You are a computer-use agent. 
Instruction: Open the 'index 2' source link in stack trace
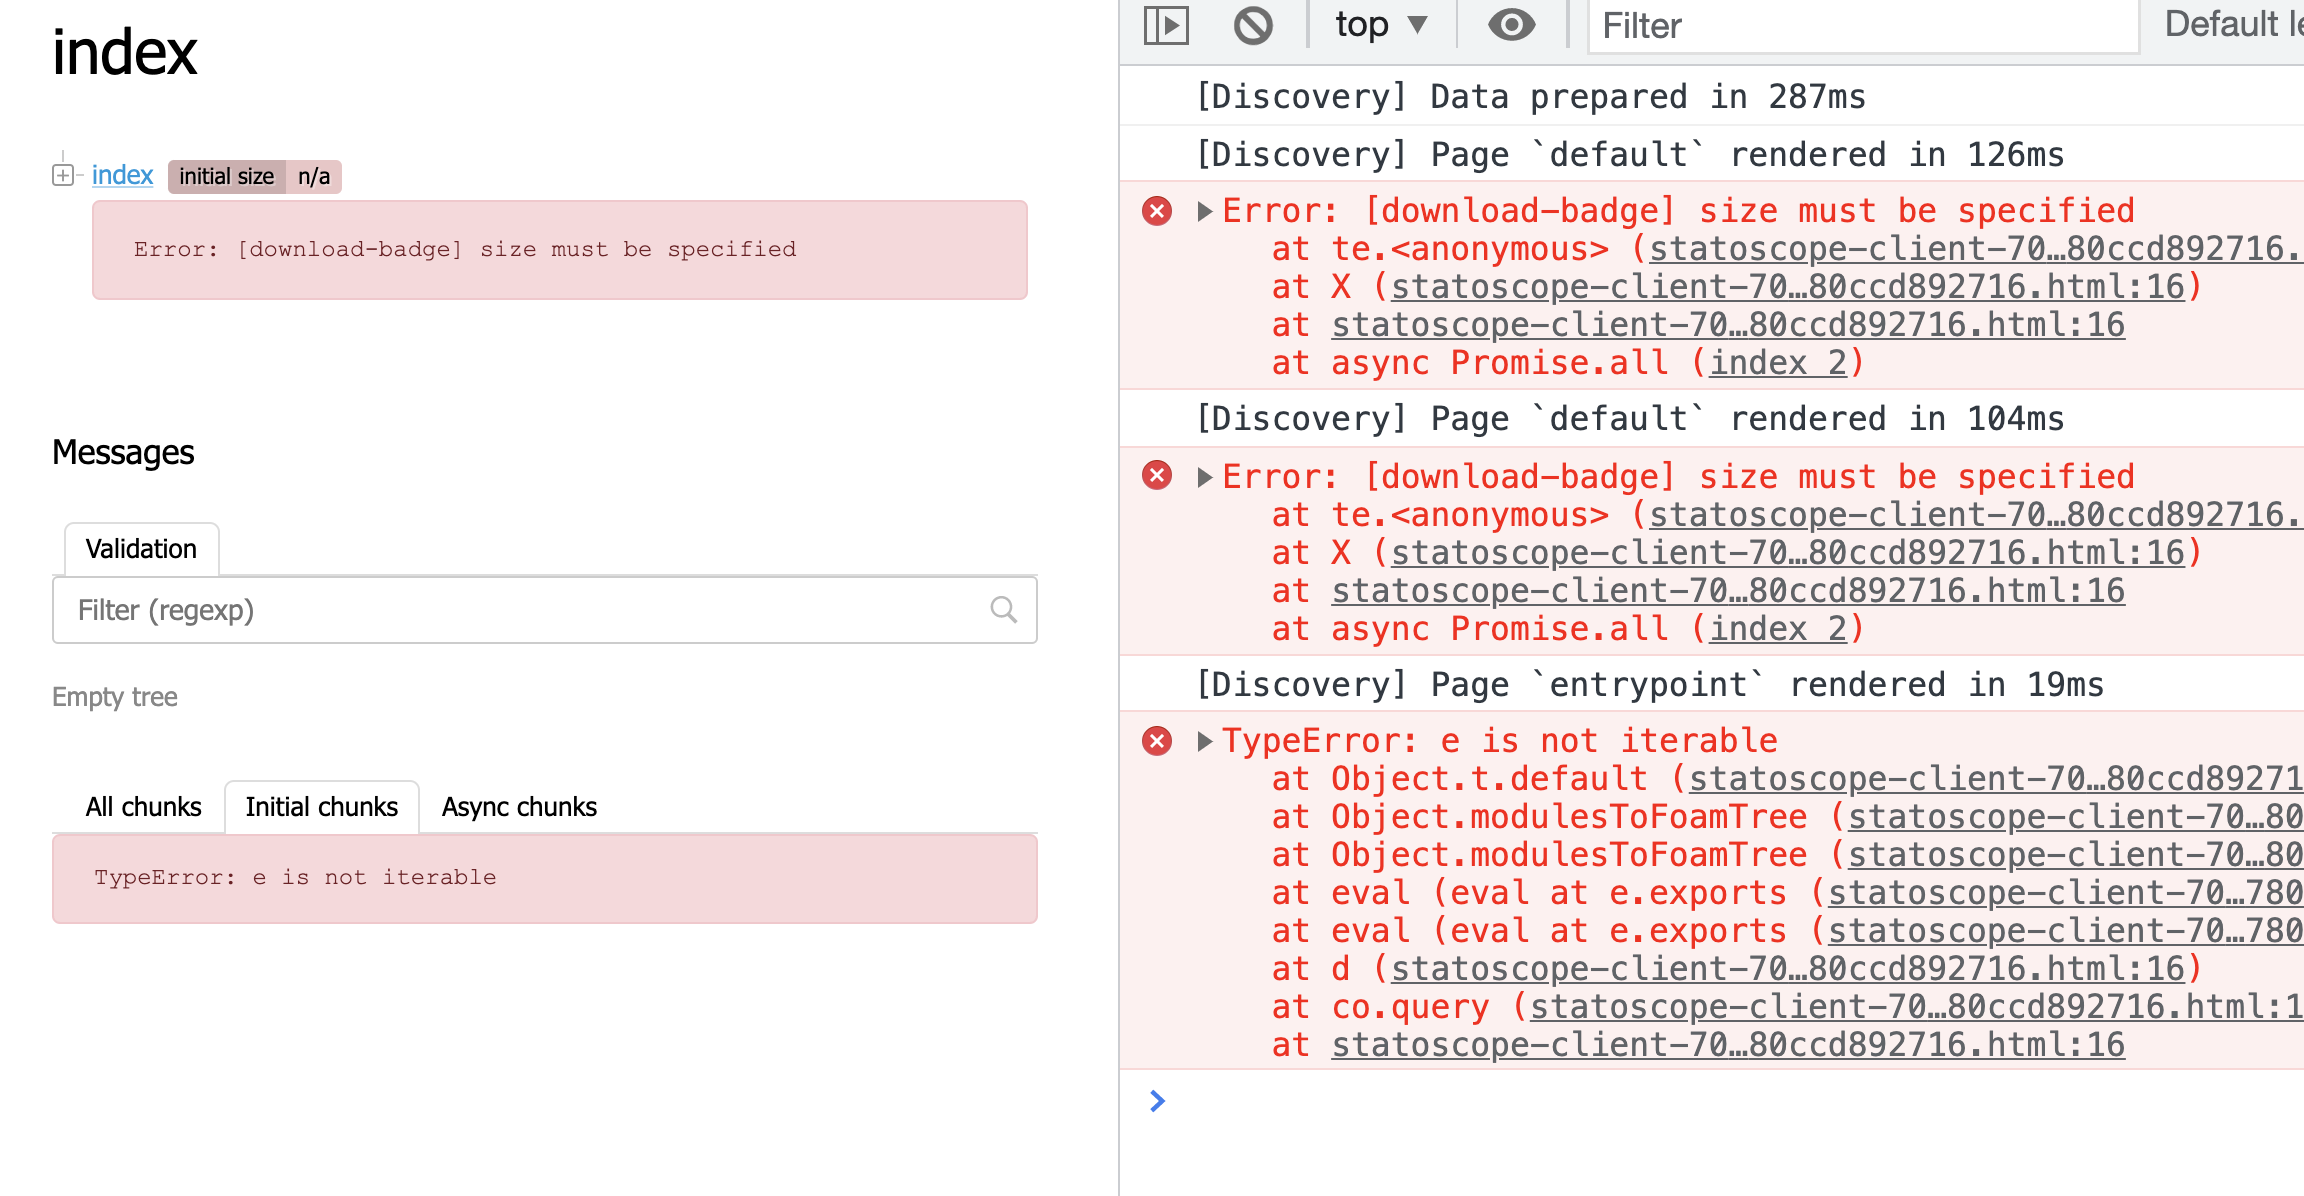point(1779,362)
